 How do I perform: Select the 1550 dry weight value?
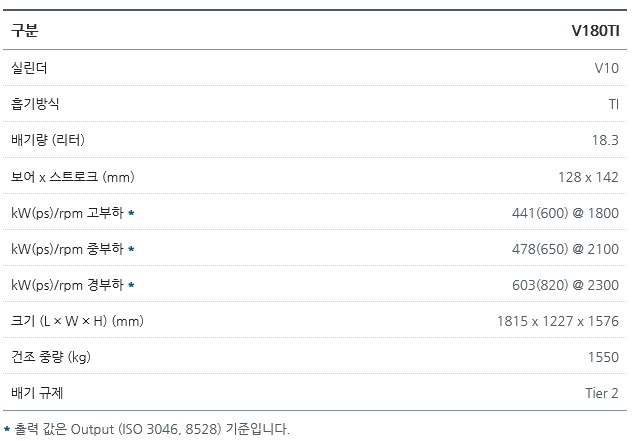point(603,357)
